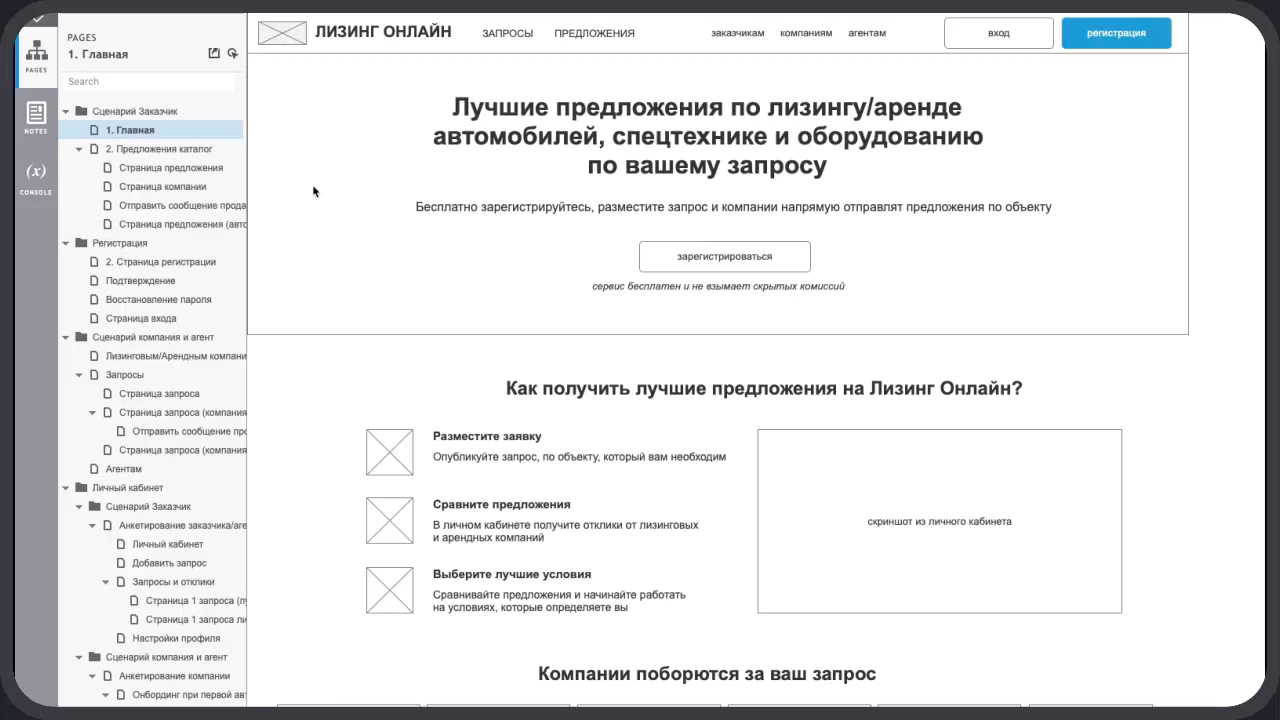Open Подтверждение page
The width and height of the screenshot is (1280, 720).
[140, 281]
